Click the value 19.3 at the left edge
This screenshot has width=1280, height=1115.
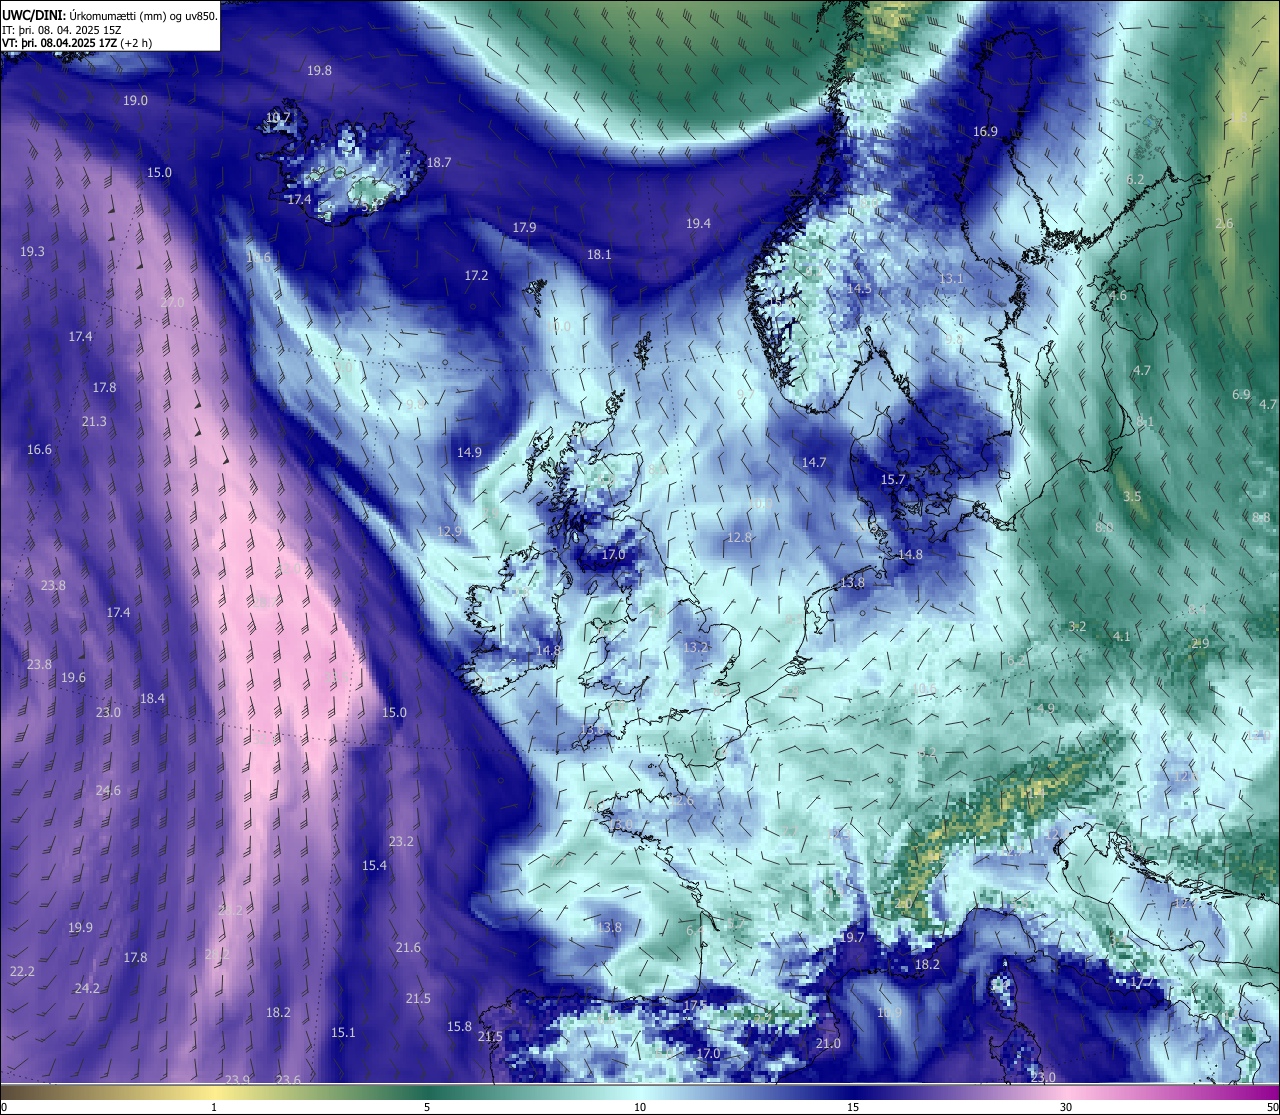32,251
